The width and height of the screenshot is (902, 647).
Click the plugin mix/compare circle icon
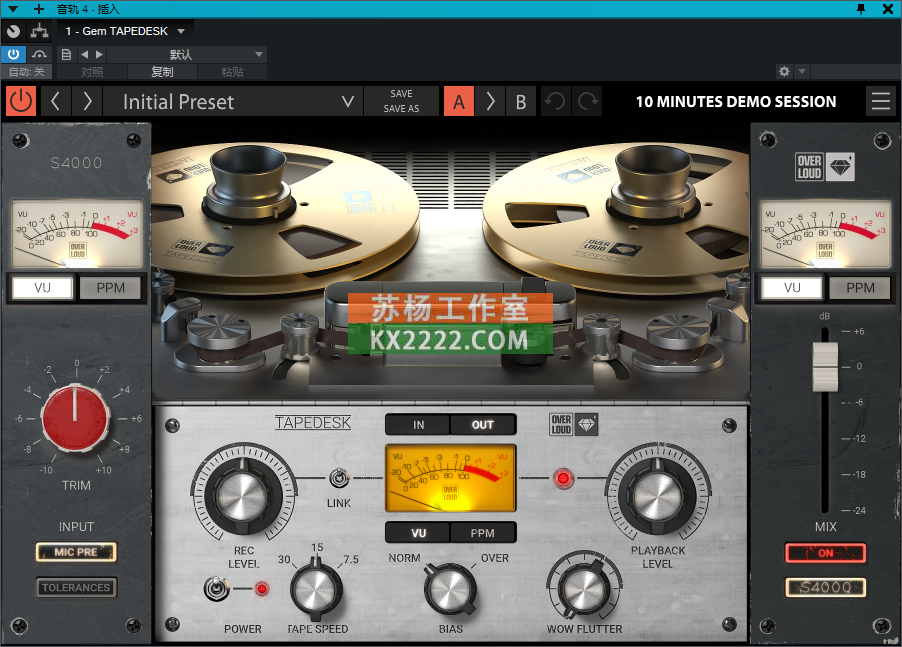click(x=14, y=31)
